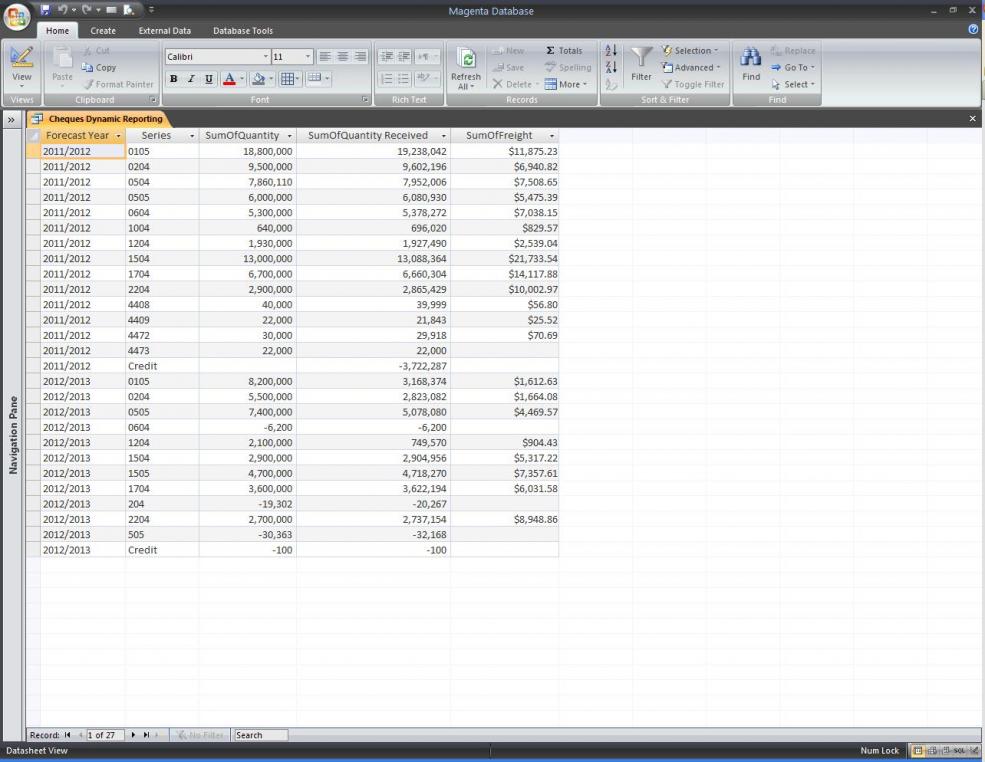The width and height of the screenshot is (985, 762).
Task: Click Series cell 1505
Action: (162, 474)
